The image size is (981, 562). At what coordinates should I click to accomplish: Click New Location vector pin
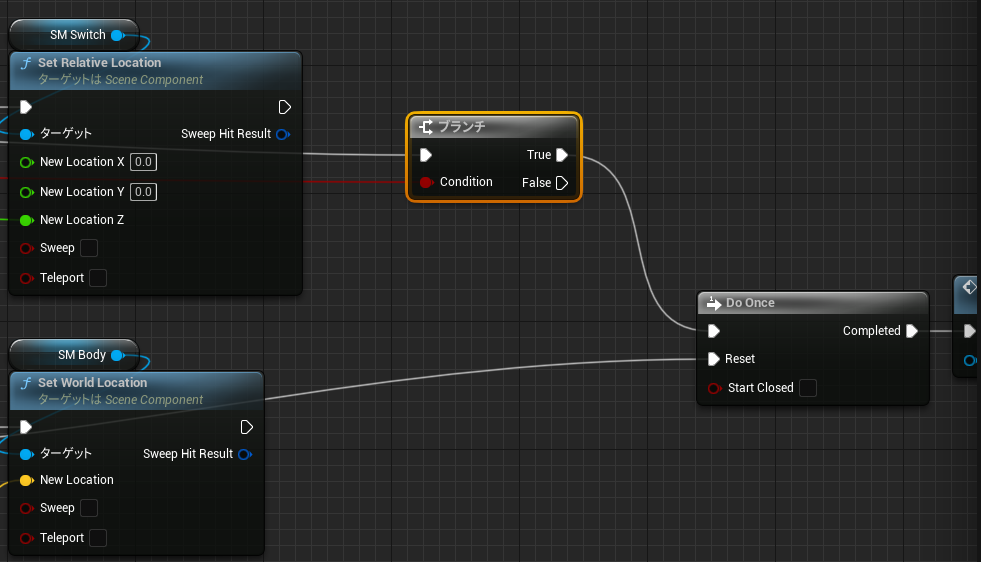coord(26,480)
